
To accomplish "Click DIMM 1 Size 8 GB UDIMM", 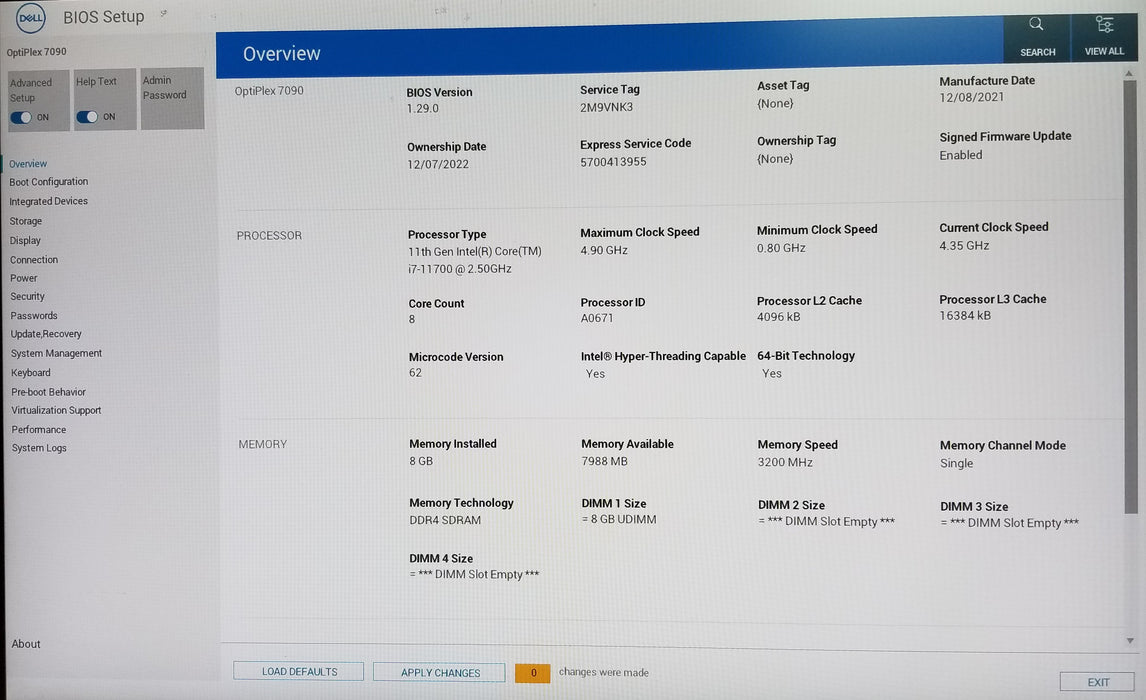I will click(619, 519).
